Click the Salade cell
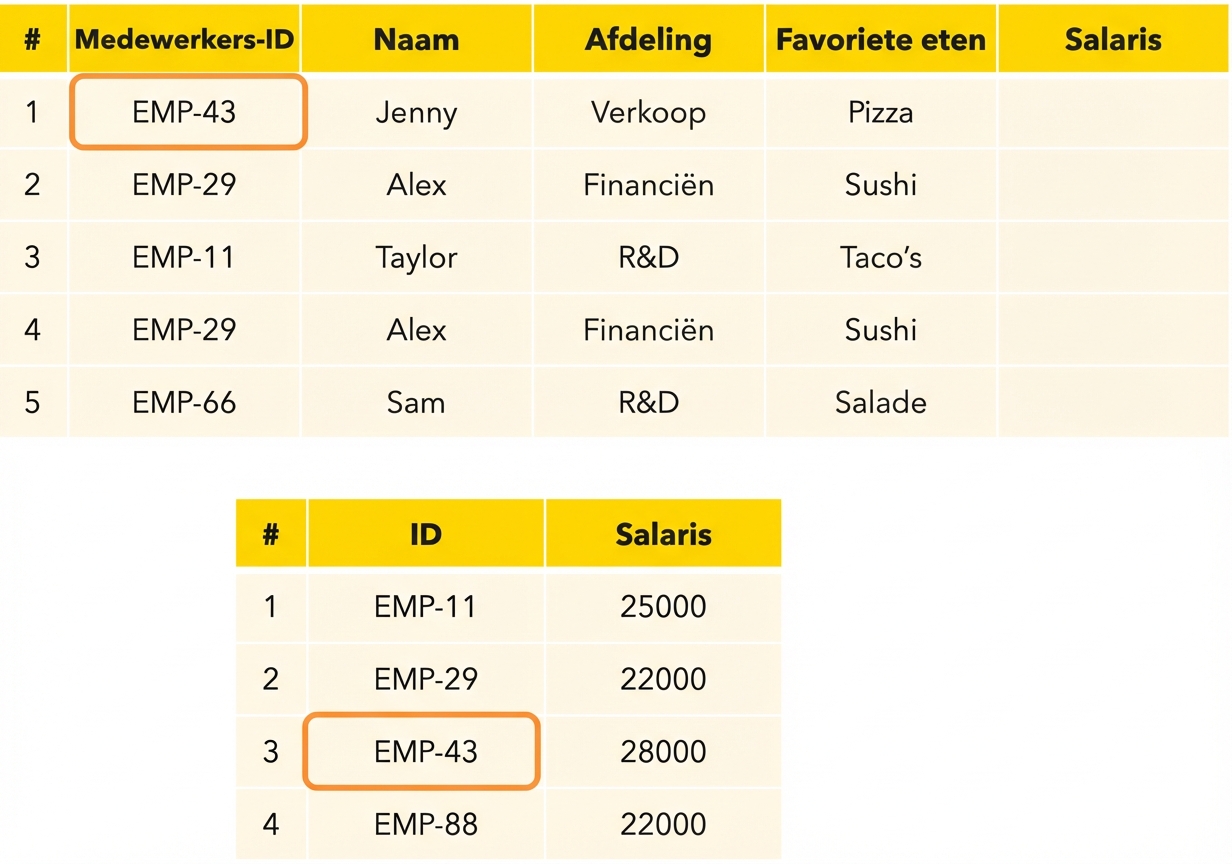The width and height of the screenshot is (1232, 864). coord(880,403)
